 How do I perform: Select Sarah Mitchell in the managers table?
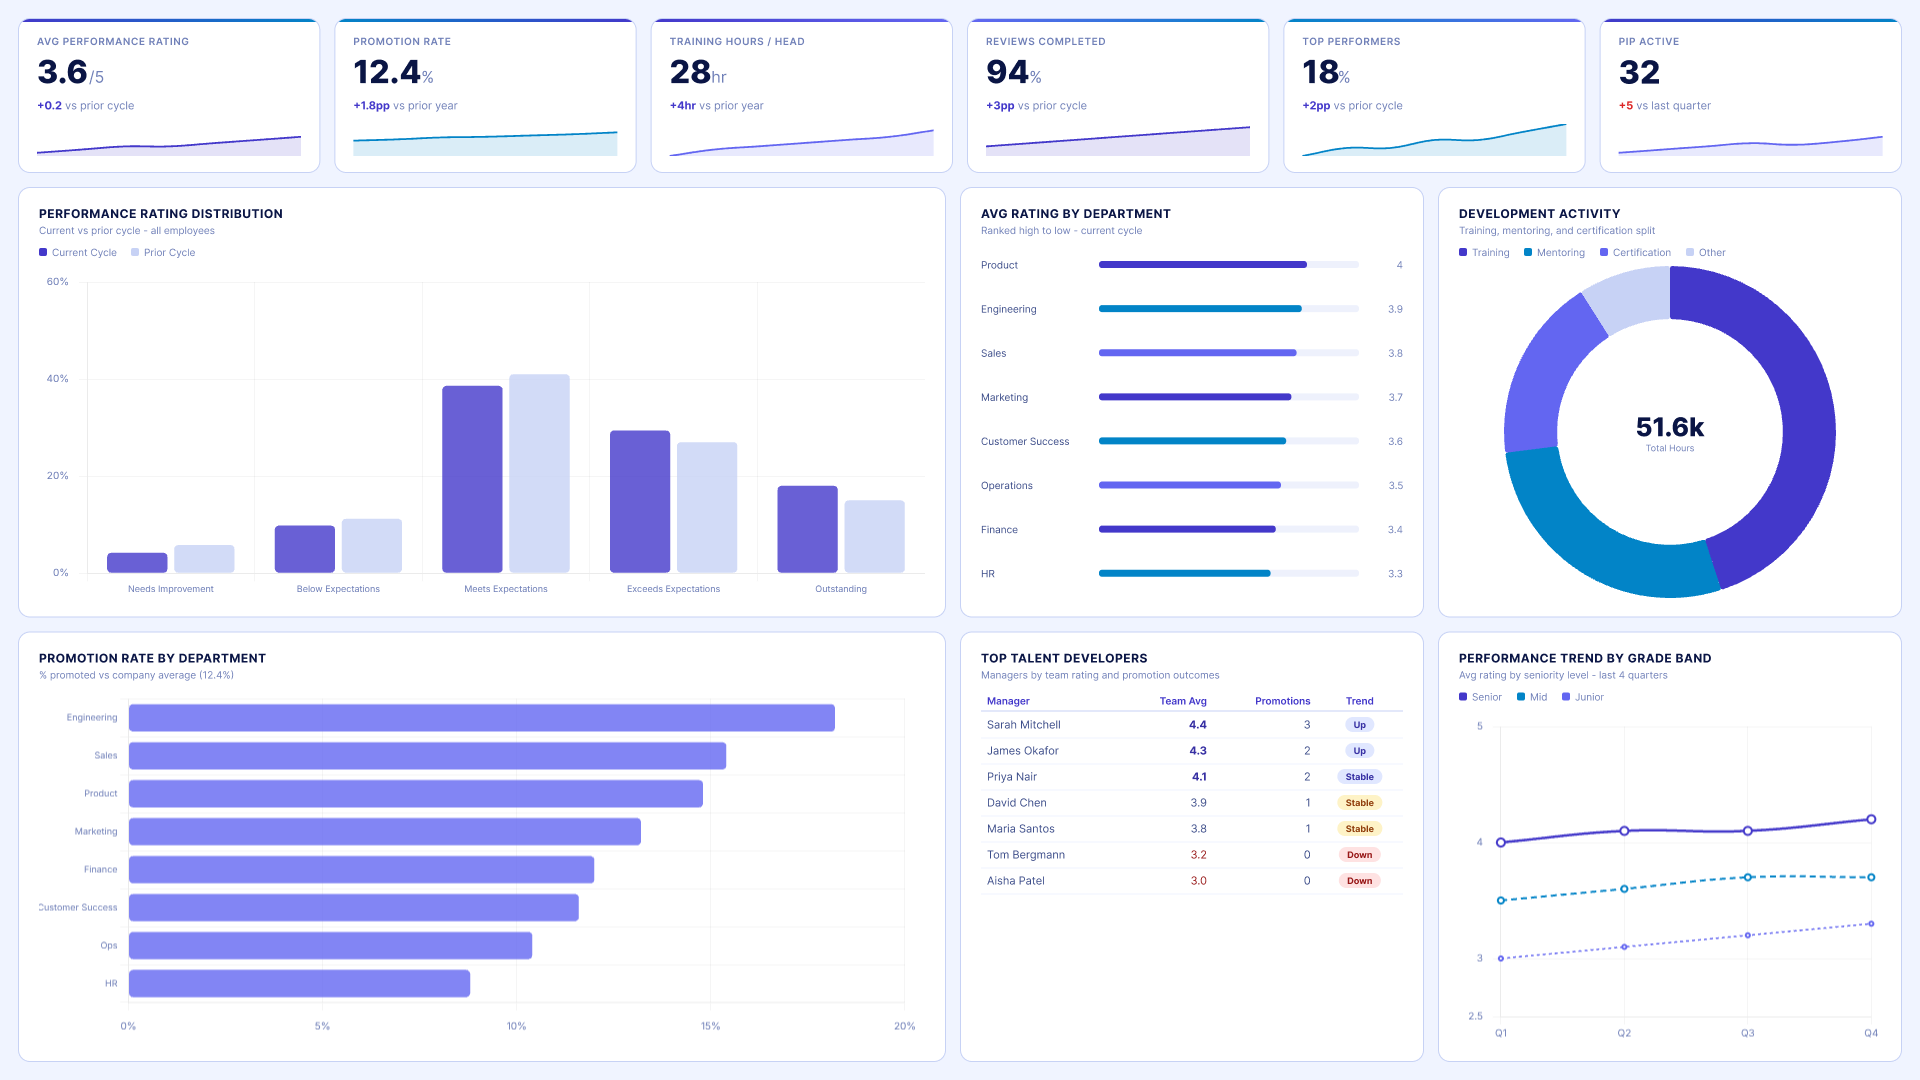tap(1192, 725)
